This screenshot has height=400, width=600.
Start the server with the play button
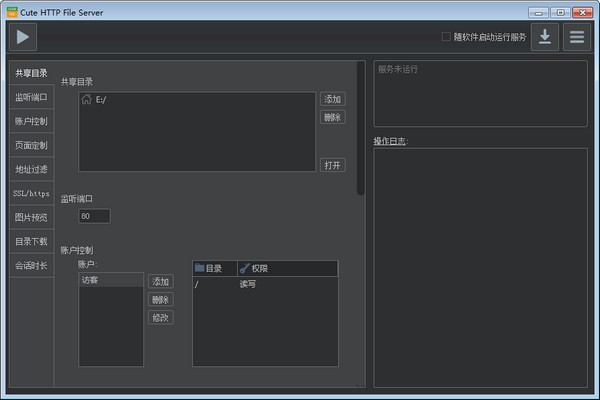[x=23, y=37]
